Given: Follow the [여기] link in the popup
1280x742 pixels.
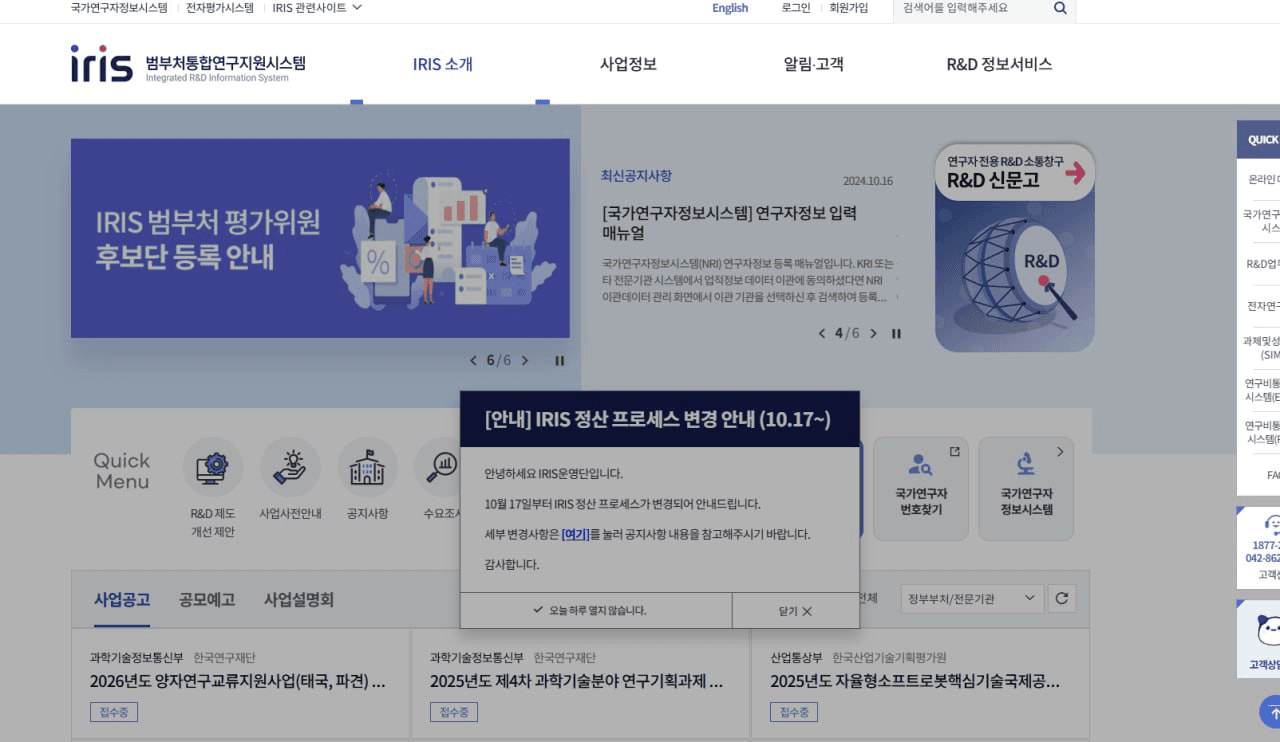Looking at the screenshot, I should [575, 534].
